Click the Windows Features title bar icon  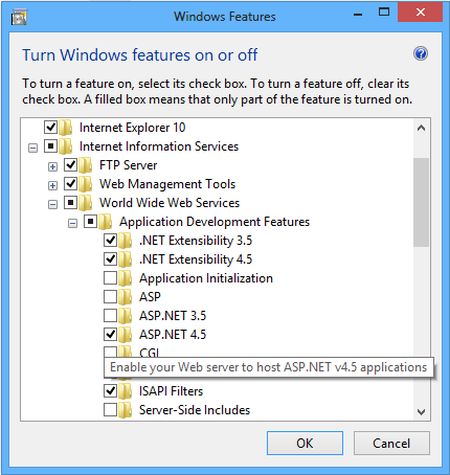tap(19, 18)
